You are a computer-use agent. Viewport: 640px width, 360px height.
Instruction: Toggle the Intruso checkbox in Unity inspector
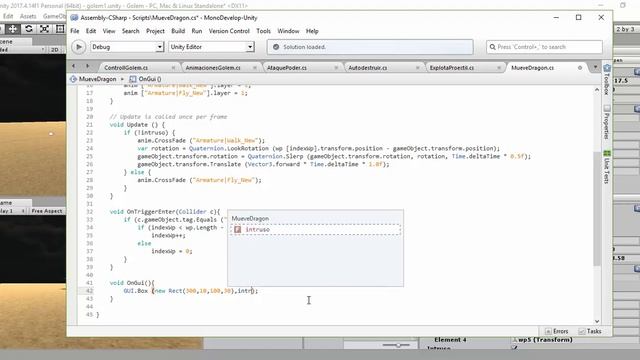514,348
